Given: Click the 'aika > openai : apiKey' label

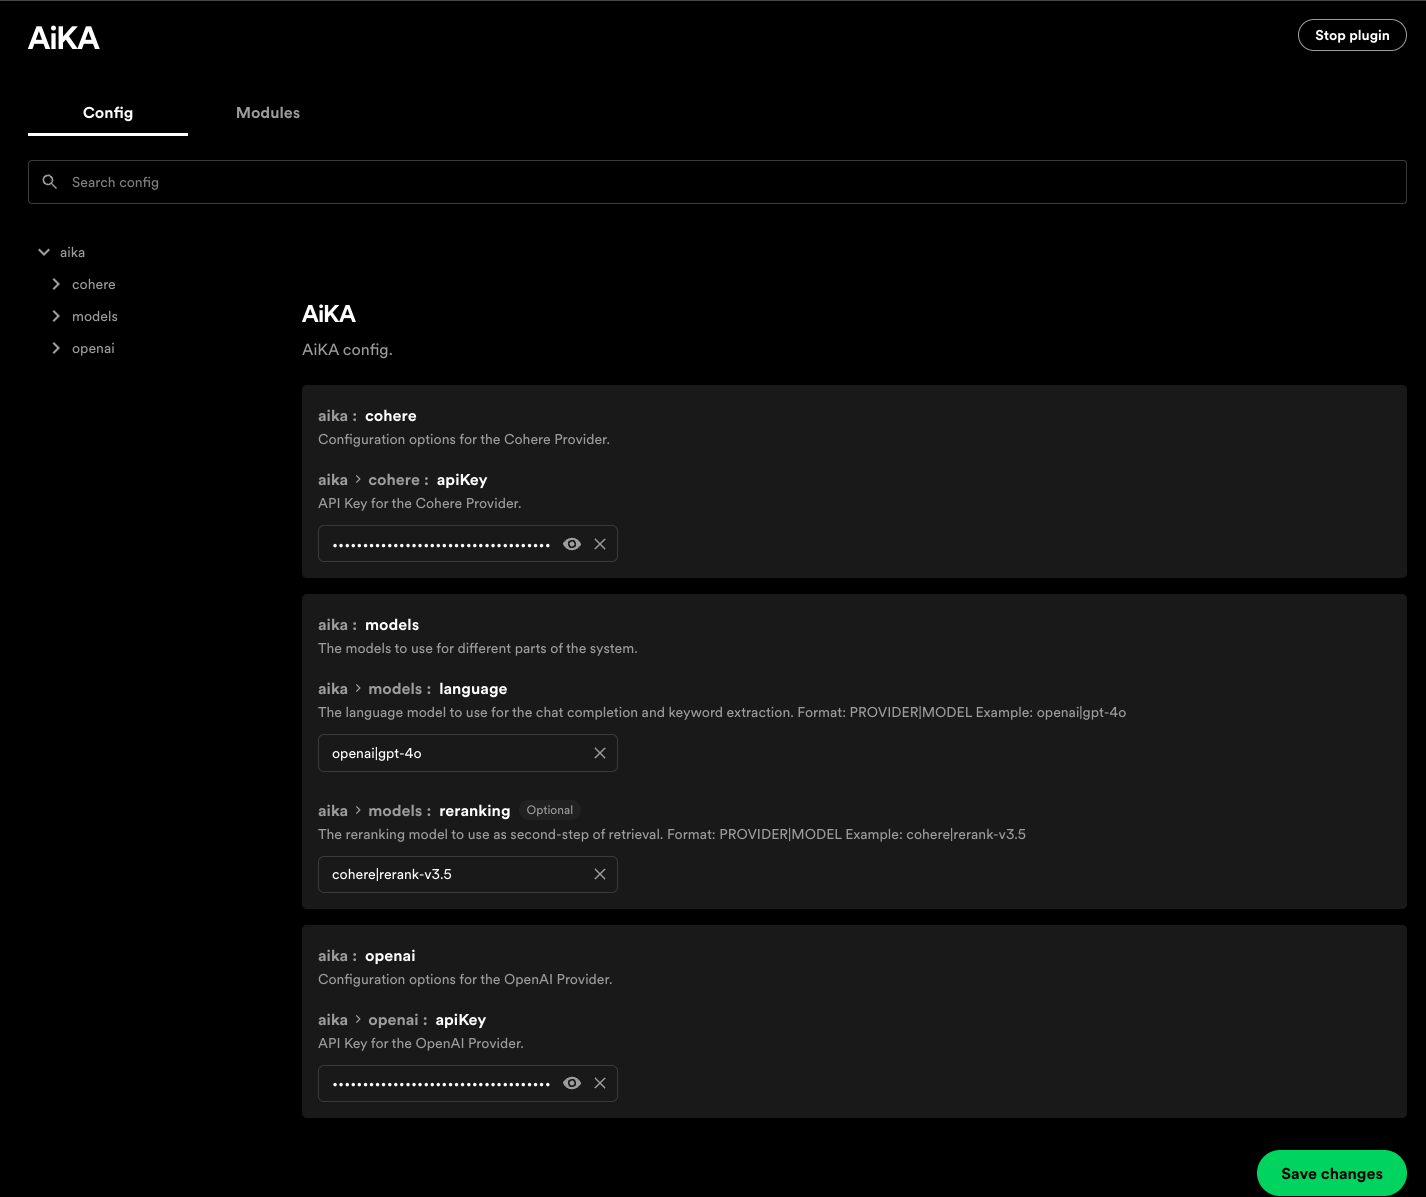Looking at the screenshot, I should tap(402, 1020).
